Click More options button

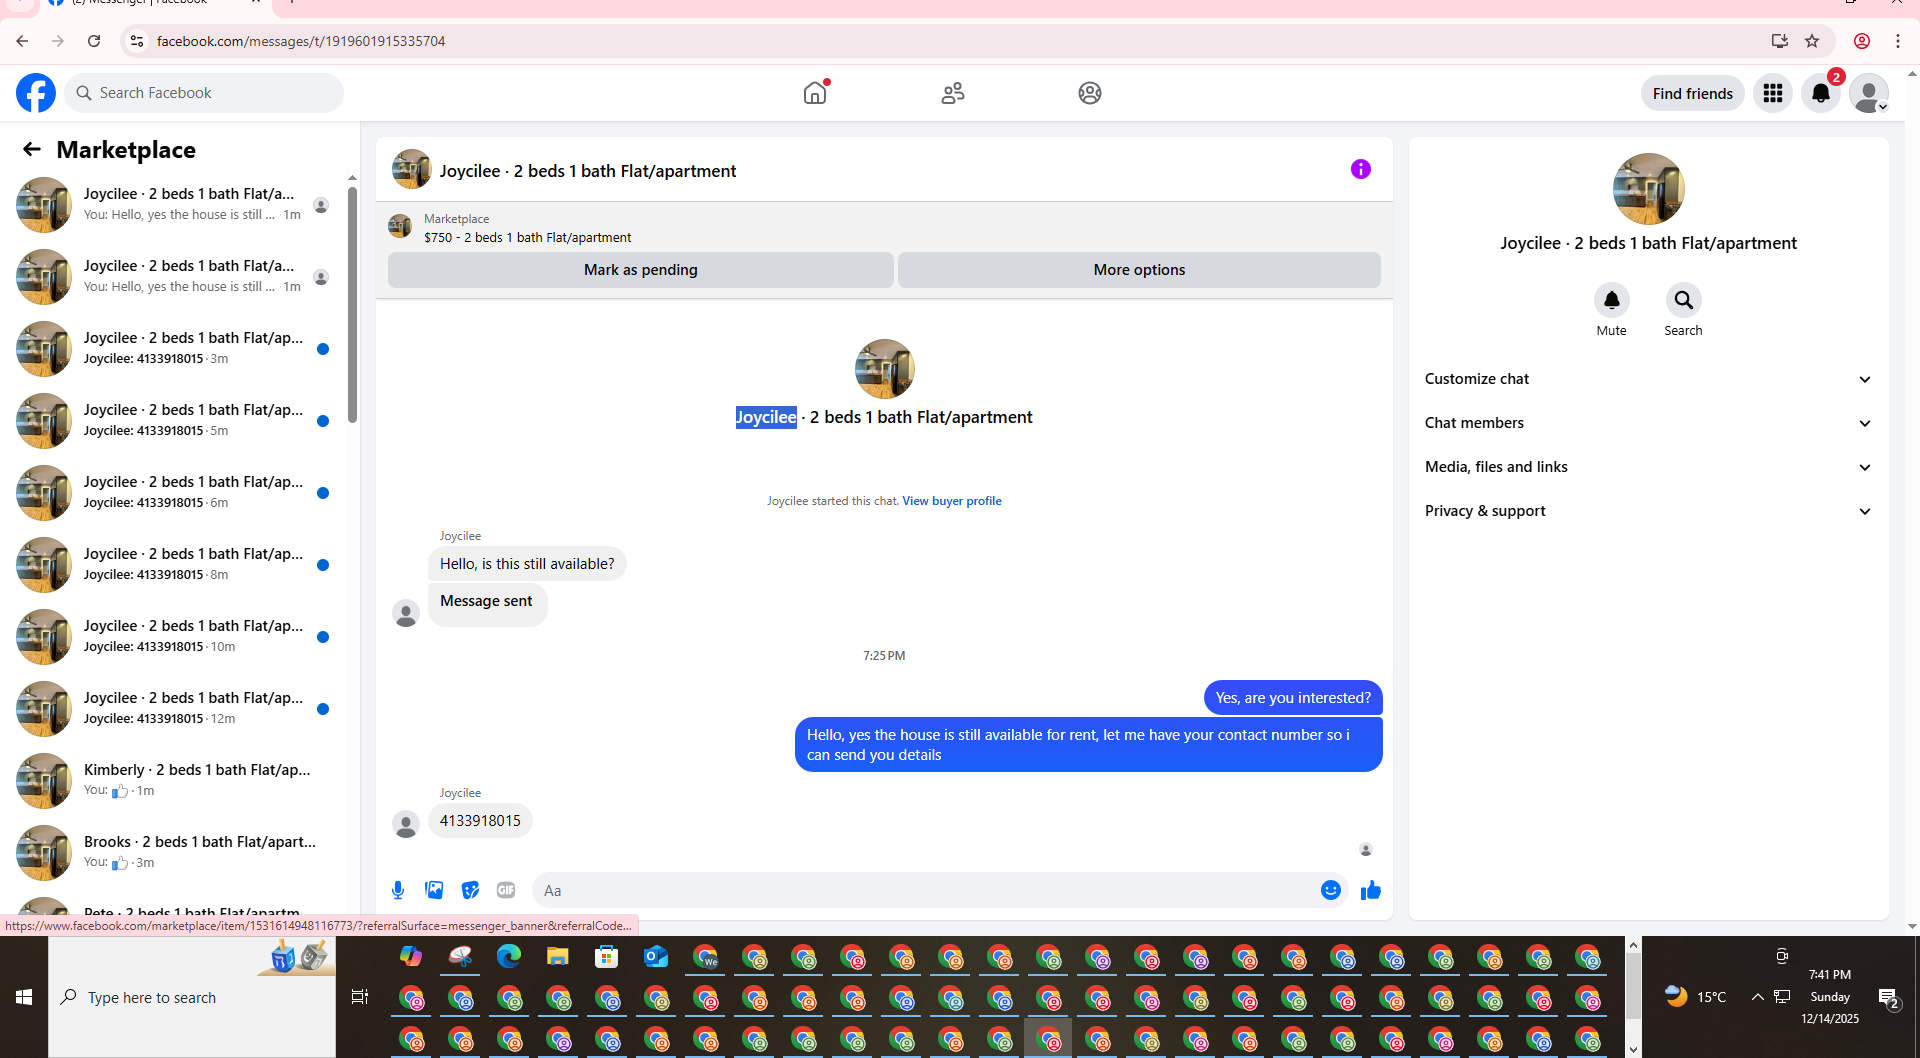(1139, 270)
